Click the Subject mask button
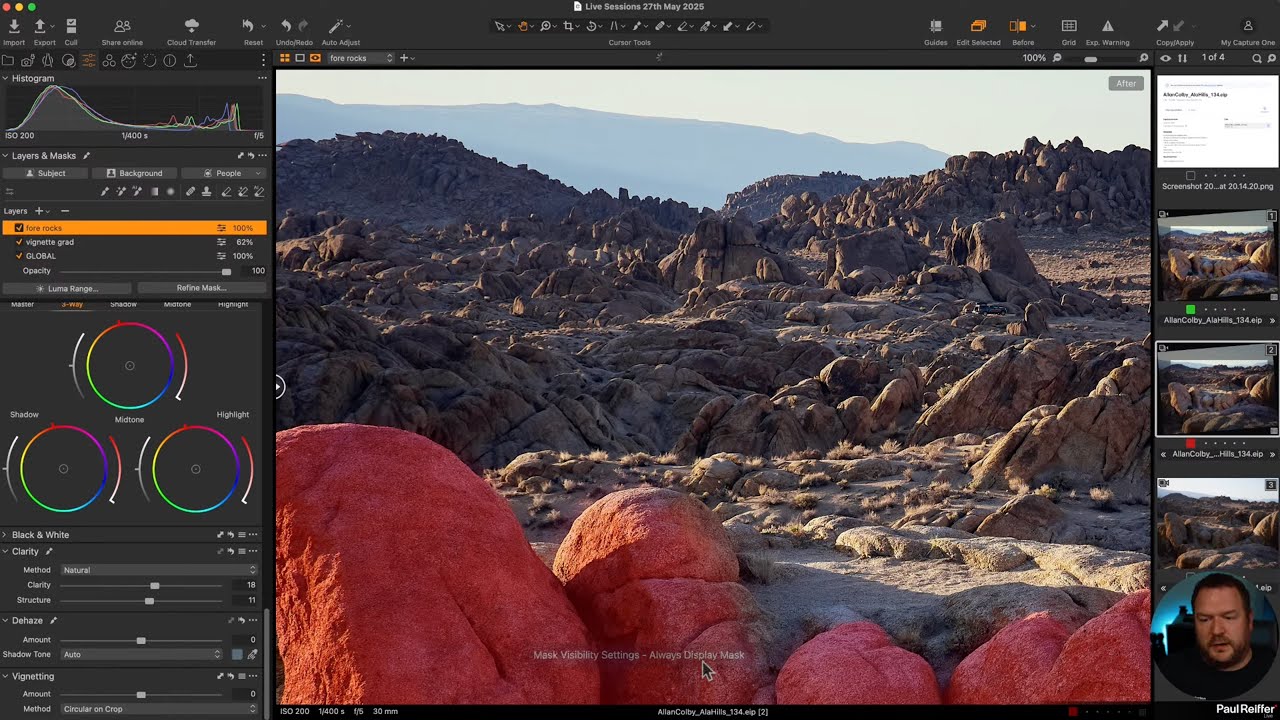Image resolution: width=1280 pixels, height=720 pixels. click(45, 173)
